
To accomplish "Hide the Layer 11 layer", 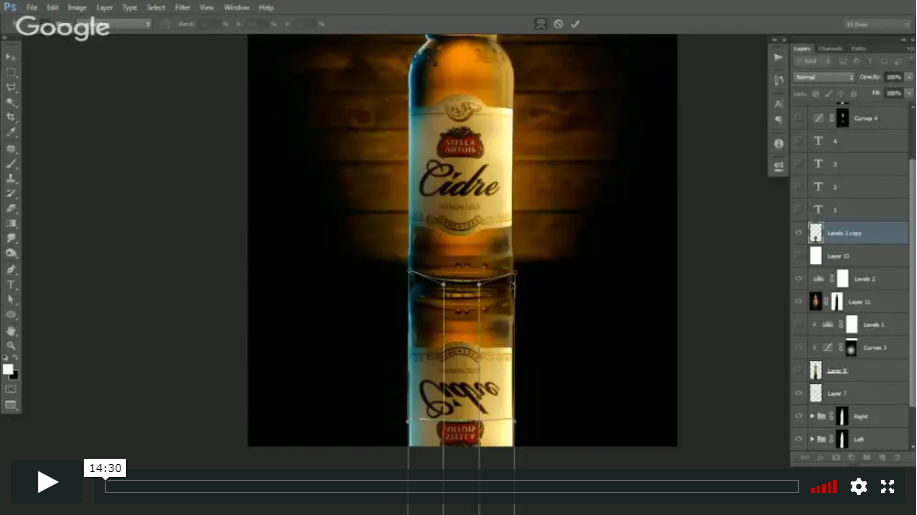I will pyautogui.click(x=799, y=301).
